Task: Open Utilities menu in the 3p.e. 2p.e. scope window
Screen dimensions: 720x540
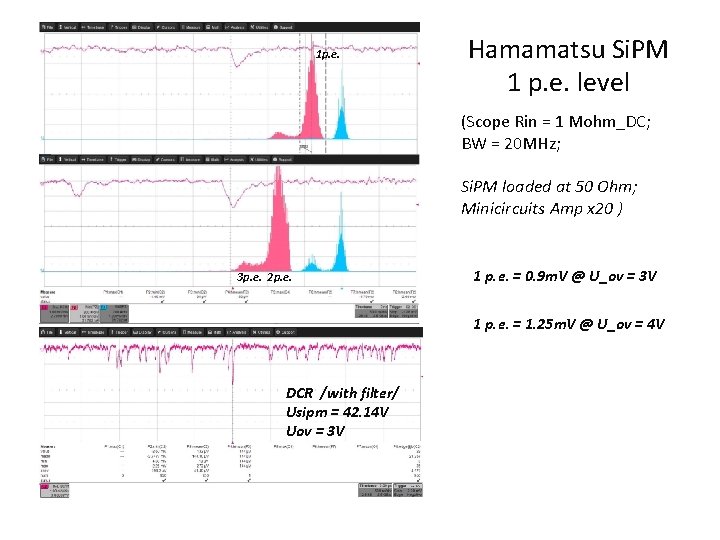Action: point(259,160)
